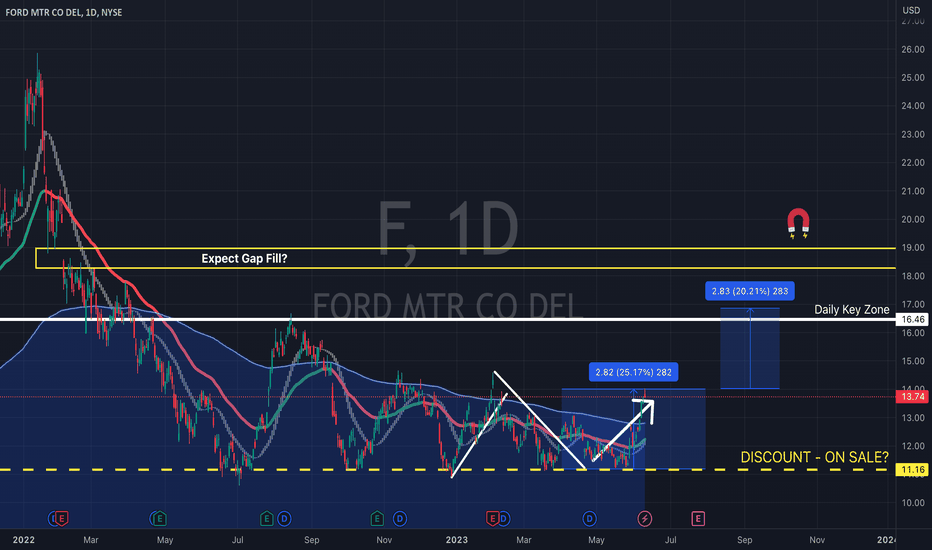The height and width of the screenshot is (550, 932).
Task: Open the dividend marker near May 2023
Action: tap(590, 518)
